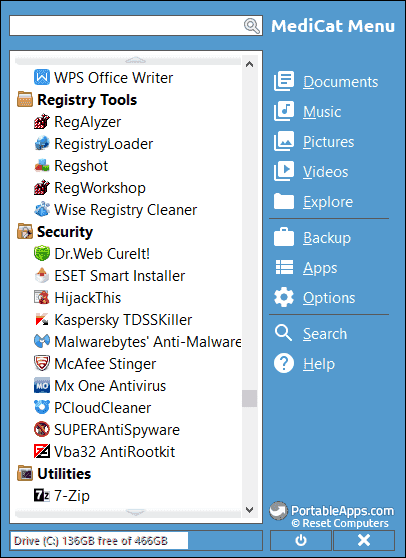Launch Kaspersky TDSSKiller from the list
406x558 pixels.
pos(123,320)
